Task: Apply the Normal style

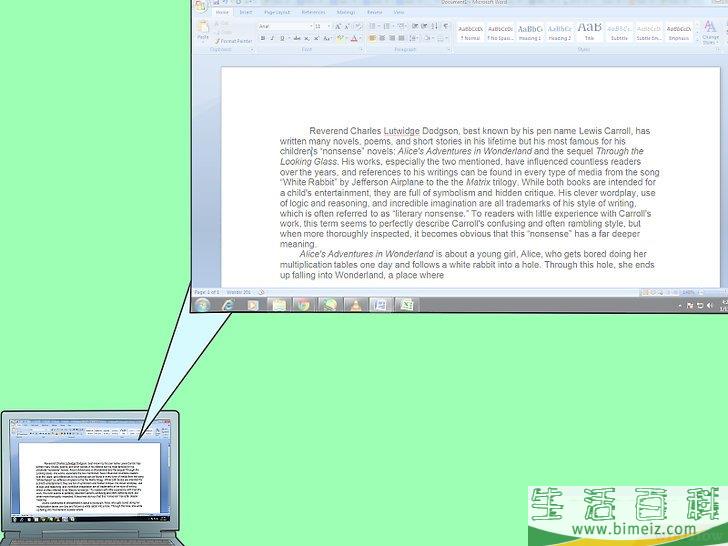Action: tap(470, 33)
